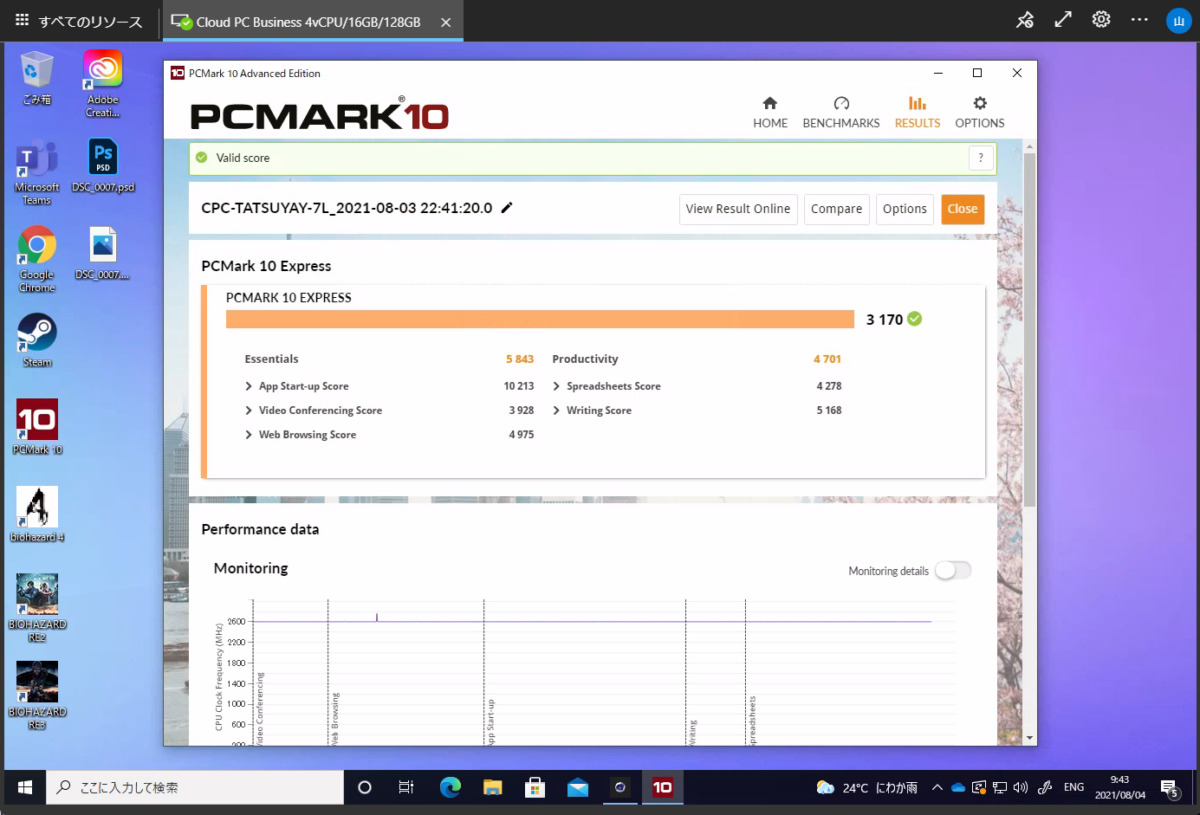Open File Explorer from the taskbar
The width and height of the screenshot is (1200, 815).
(x=492, y=788)
